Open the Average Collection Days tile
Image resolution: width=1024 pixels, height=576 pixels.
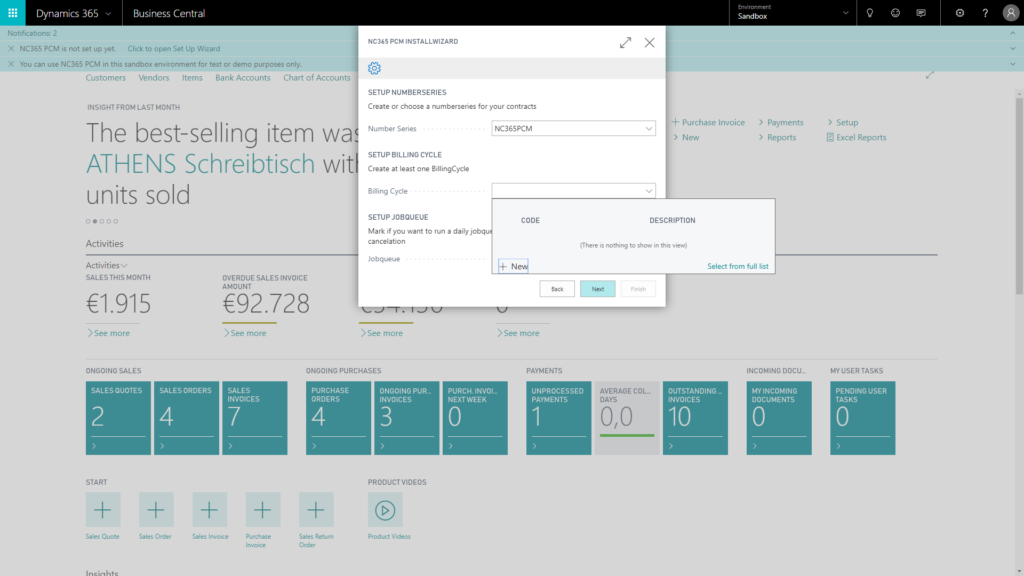627,418
